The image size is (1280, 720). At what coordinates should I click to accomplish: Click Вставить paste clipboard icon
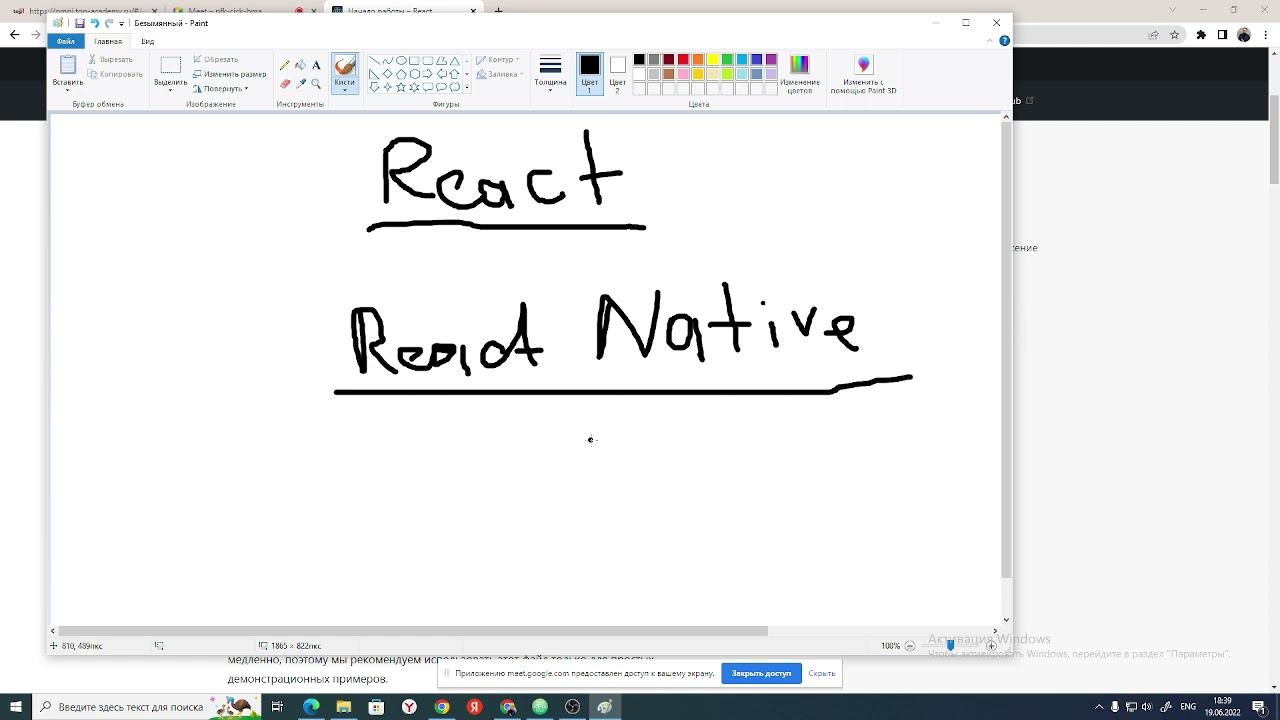[68, 66]
